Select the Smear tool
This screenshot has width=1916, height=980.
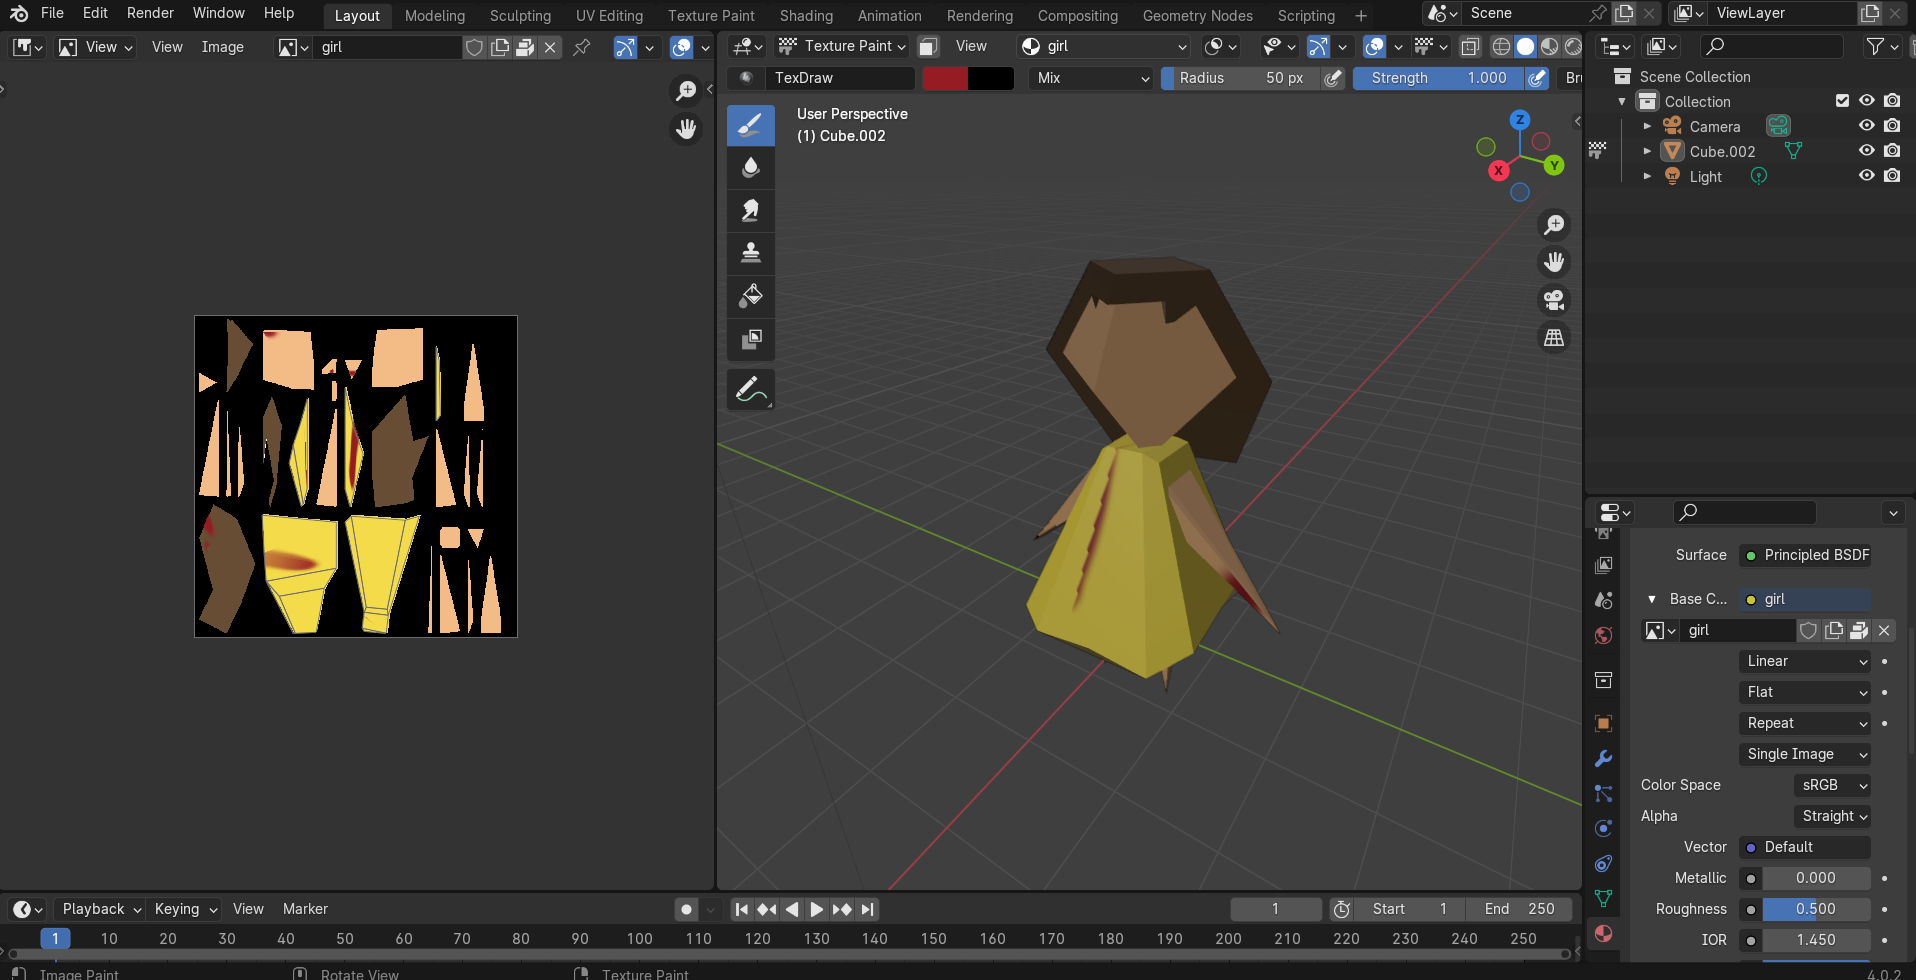point(751,210)
